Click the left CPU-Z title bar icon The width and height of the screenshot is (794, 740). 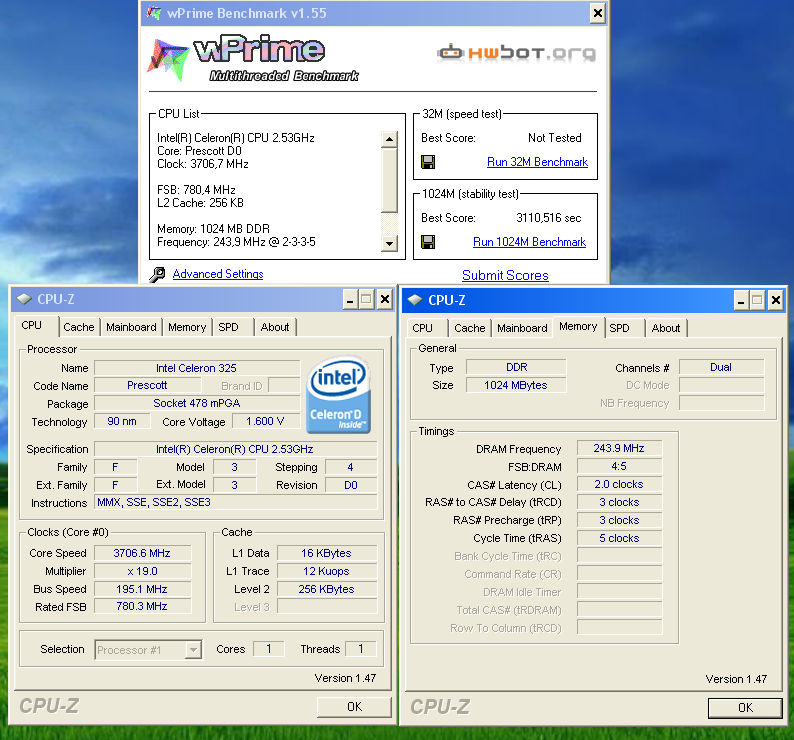click(x=24, y=299)
